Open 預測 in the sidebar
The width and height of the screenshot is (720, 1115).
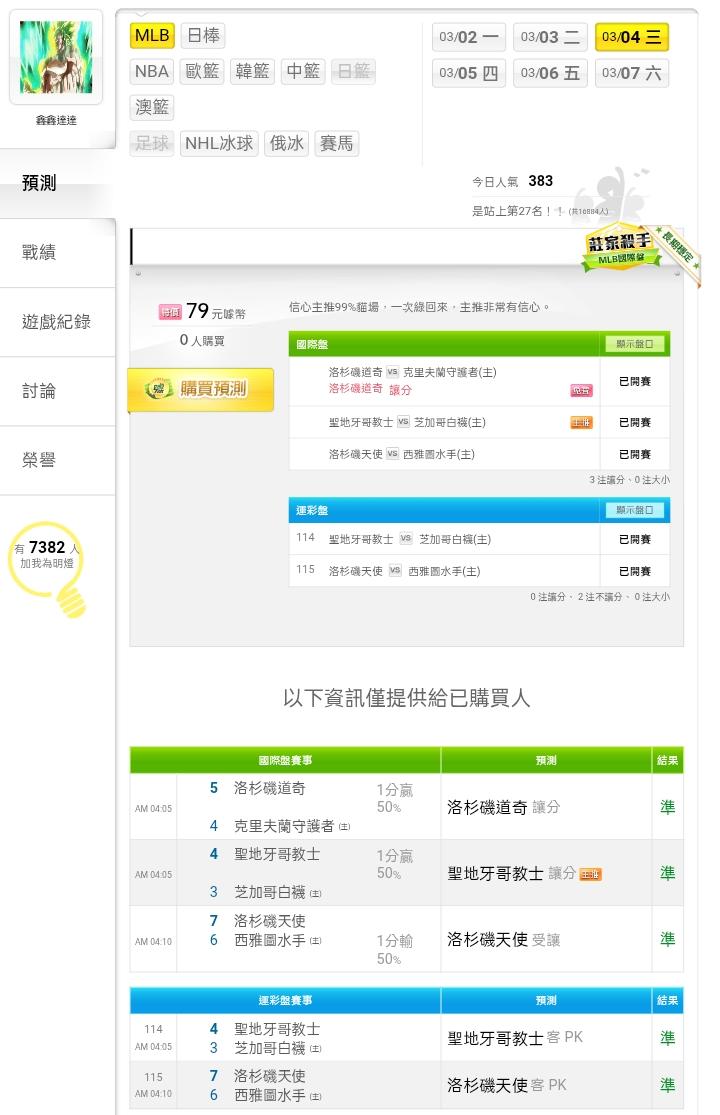(x=57, y=183)
